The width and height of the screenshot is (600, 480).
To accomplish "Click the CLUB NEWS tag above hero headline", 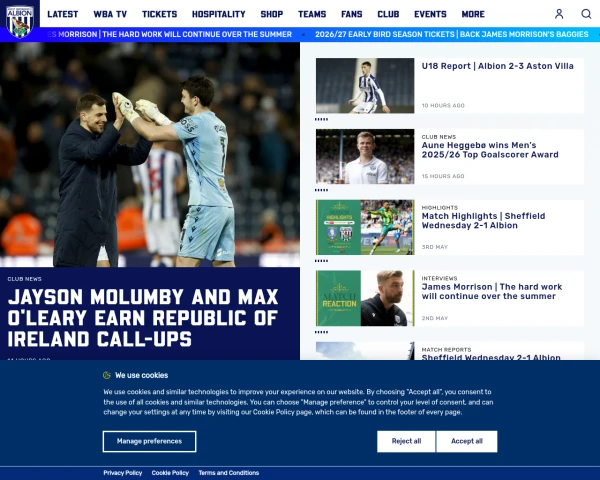I will 24,279.
